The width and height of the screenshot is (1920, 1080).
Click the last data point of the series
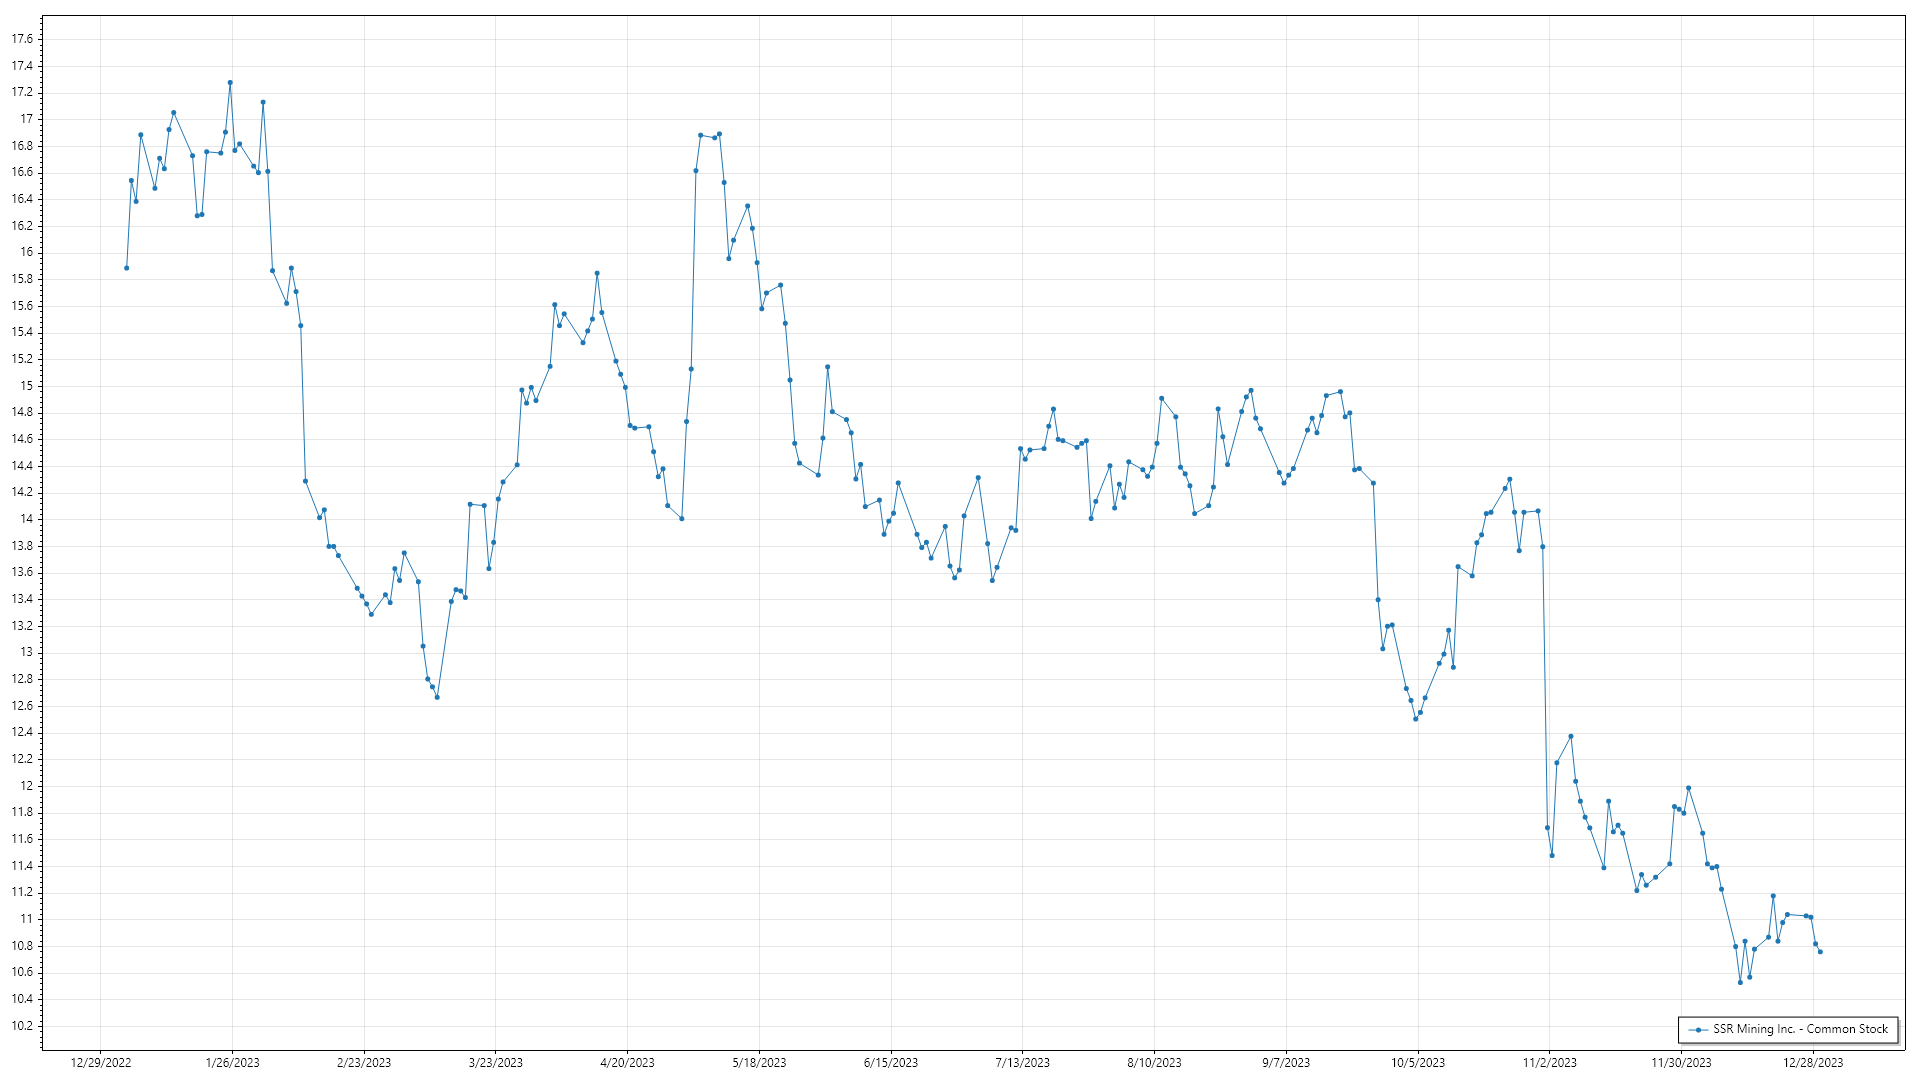click(1820, 952)
